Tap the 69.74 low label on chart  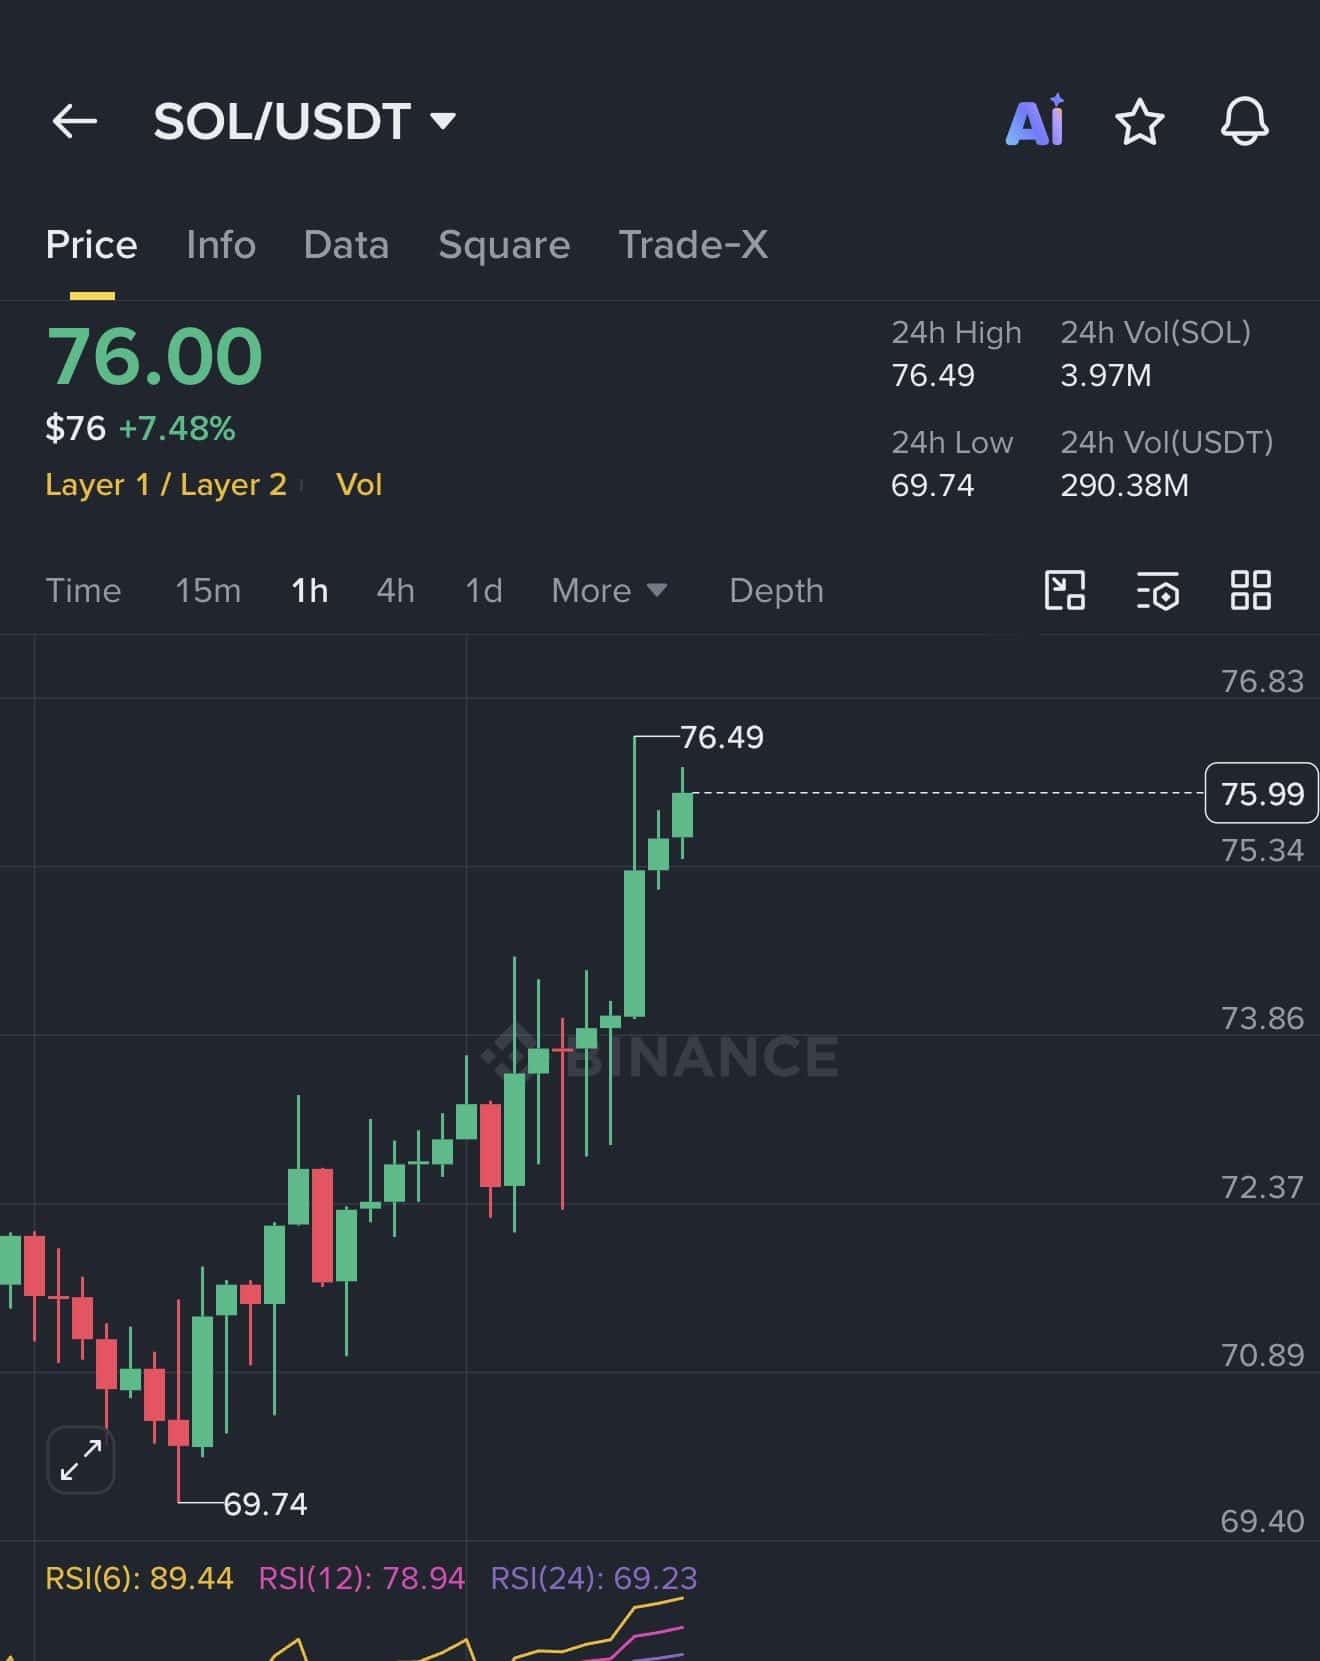click(265, 1504)
